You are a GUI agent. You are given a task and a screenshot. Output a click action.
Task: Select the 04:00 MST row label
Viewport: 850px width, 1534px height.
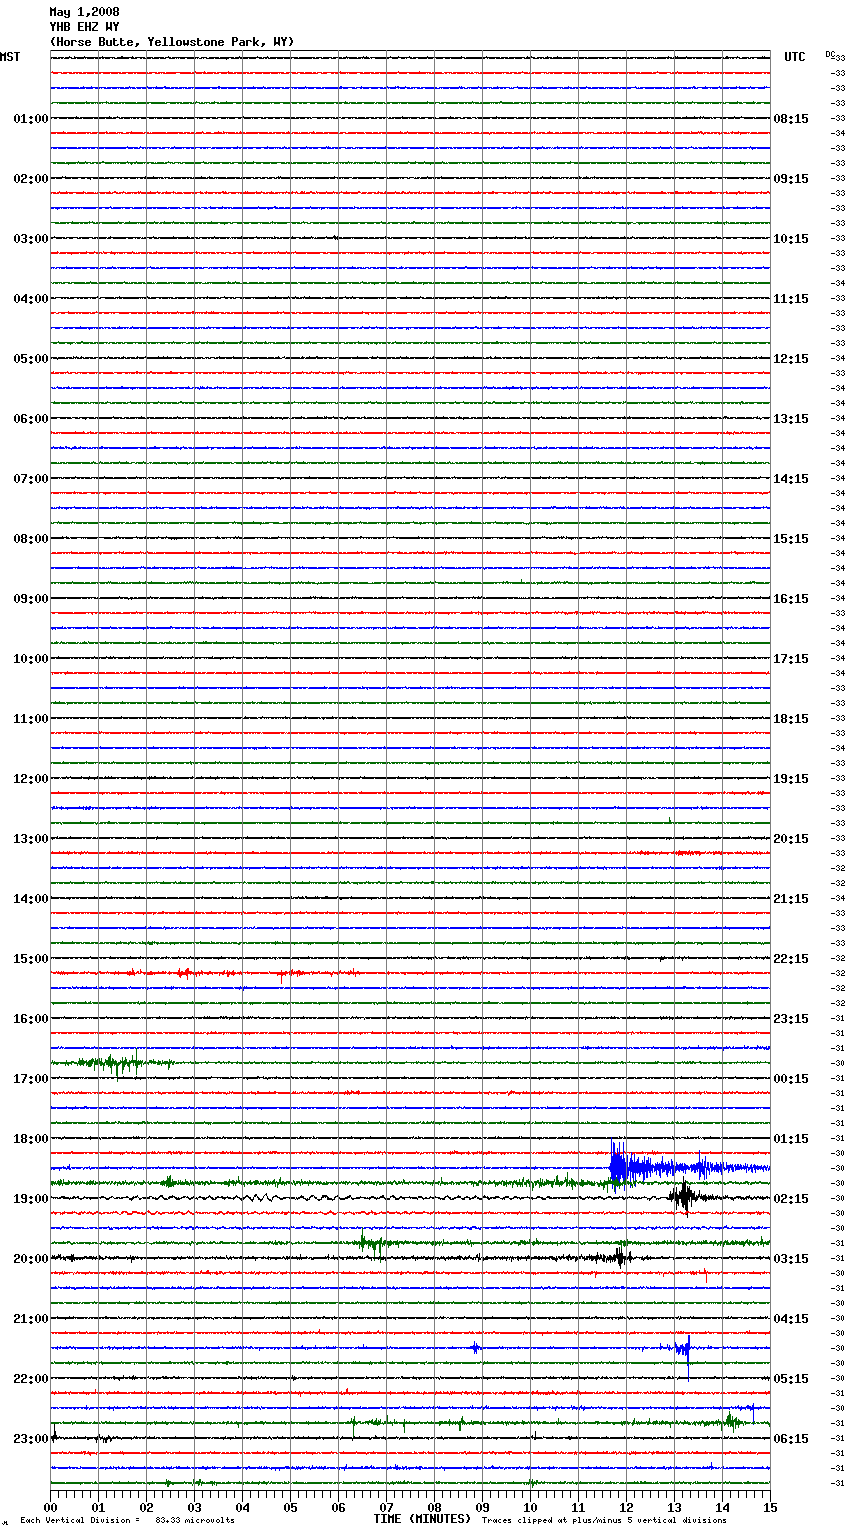(x=31, y=299)
